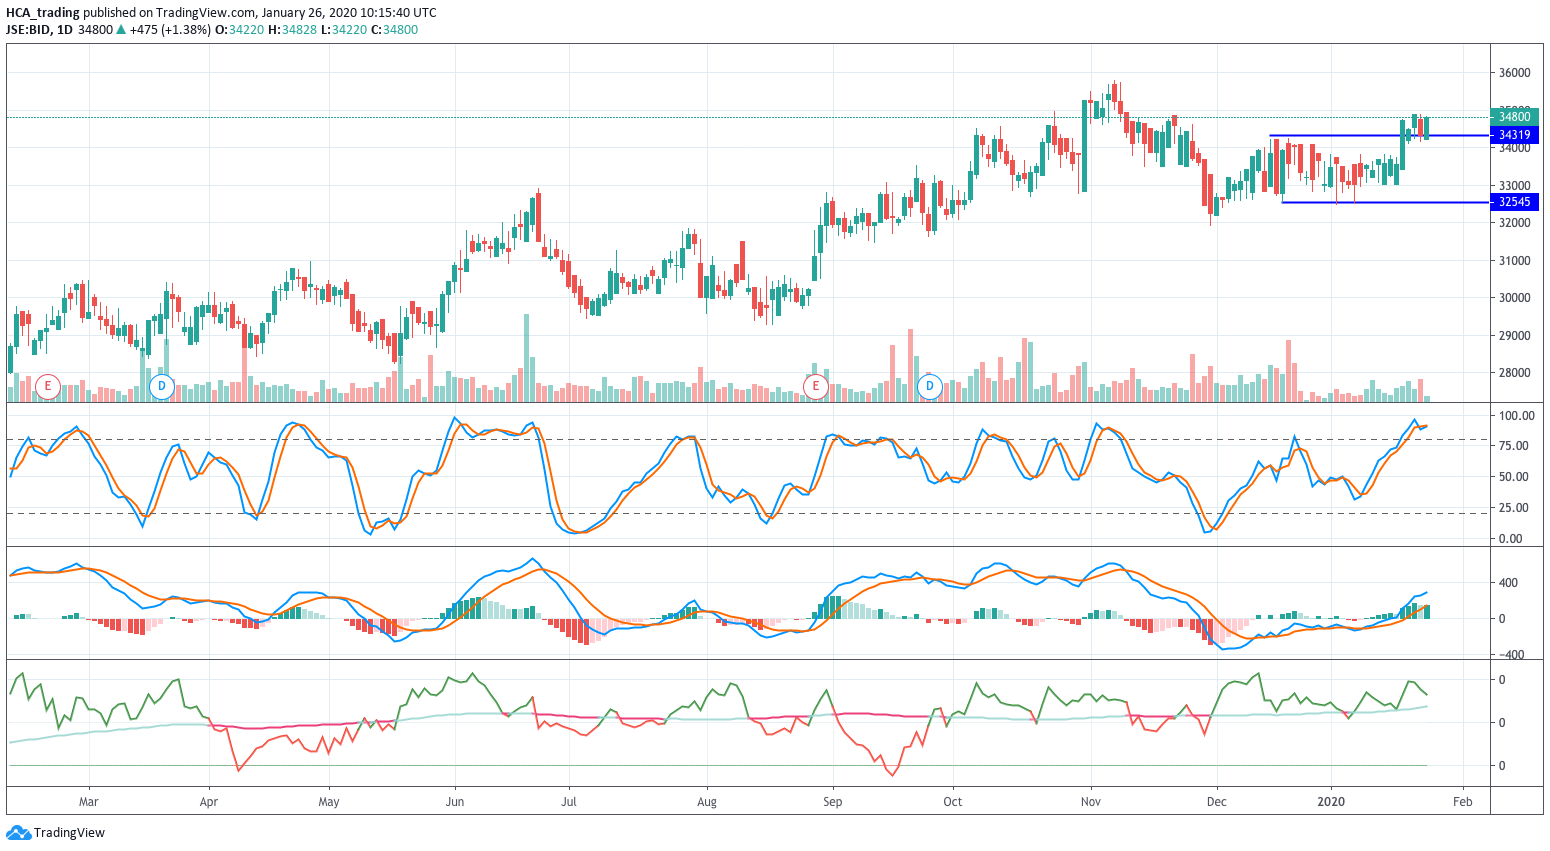The image size is (1550, 851).
Task: Click the JSE:BID symbol label
Action: tap(28, 30)
